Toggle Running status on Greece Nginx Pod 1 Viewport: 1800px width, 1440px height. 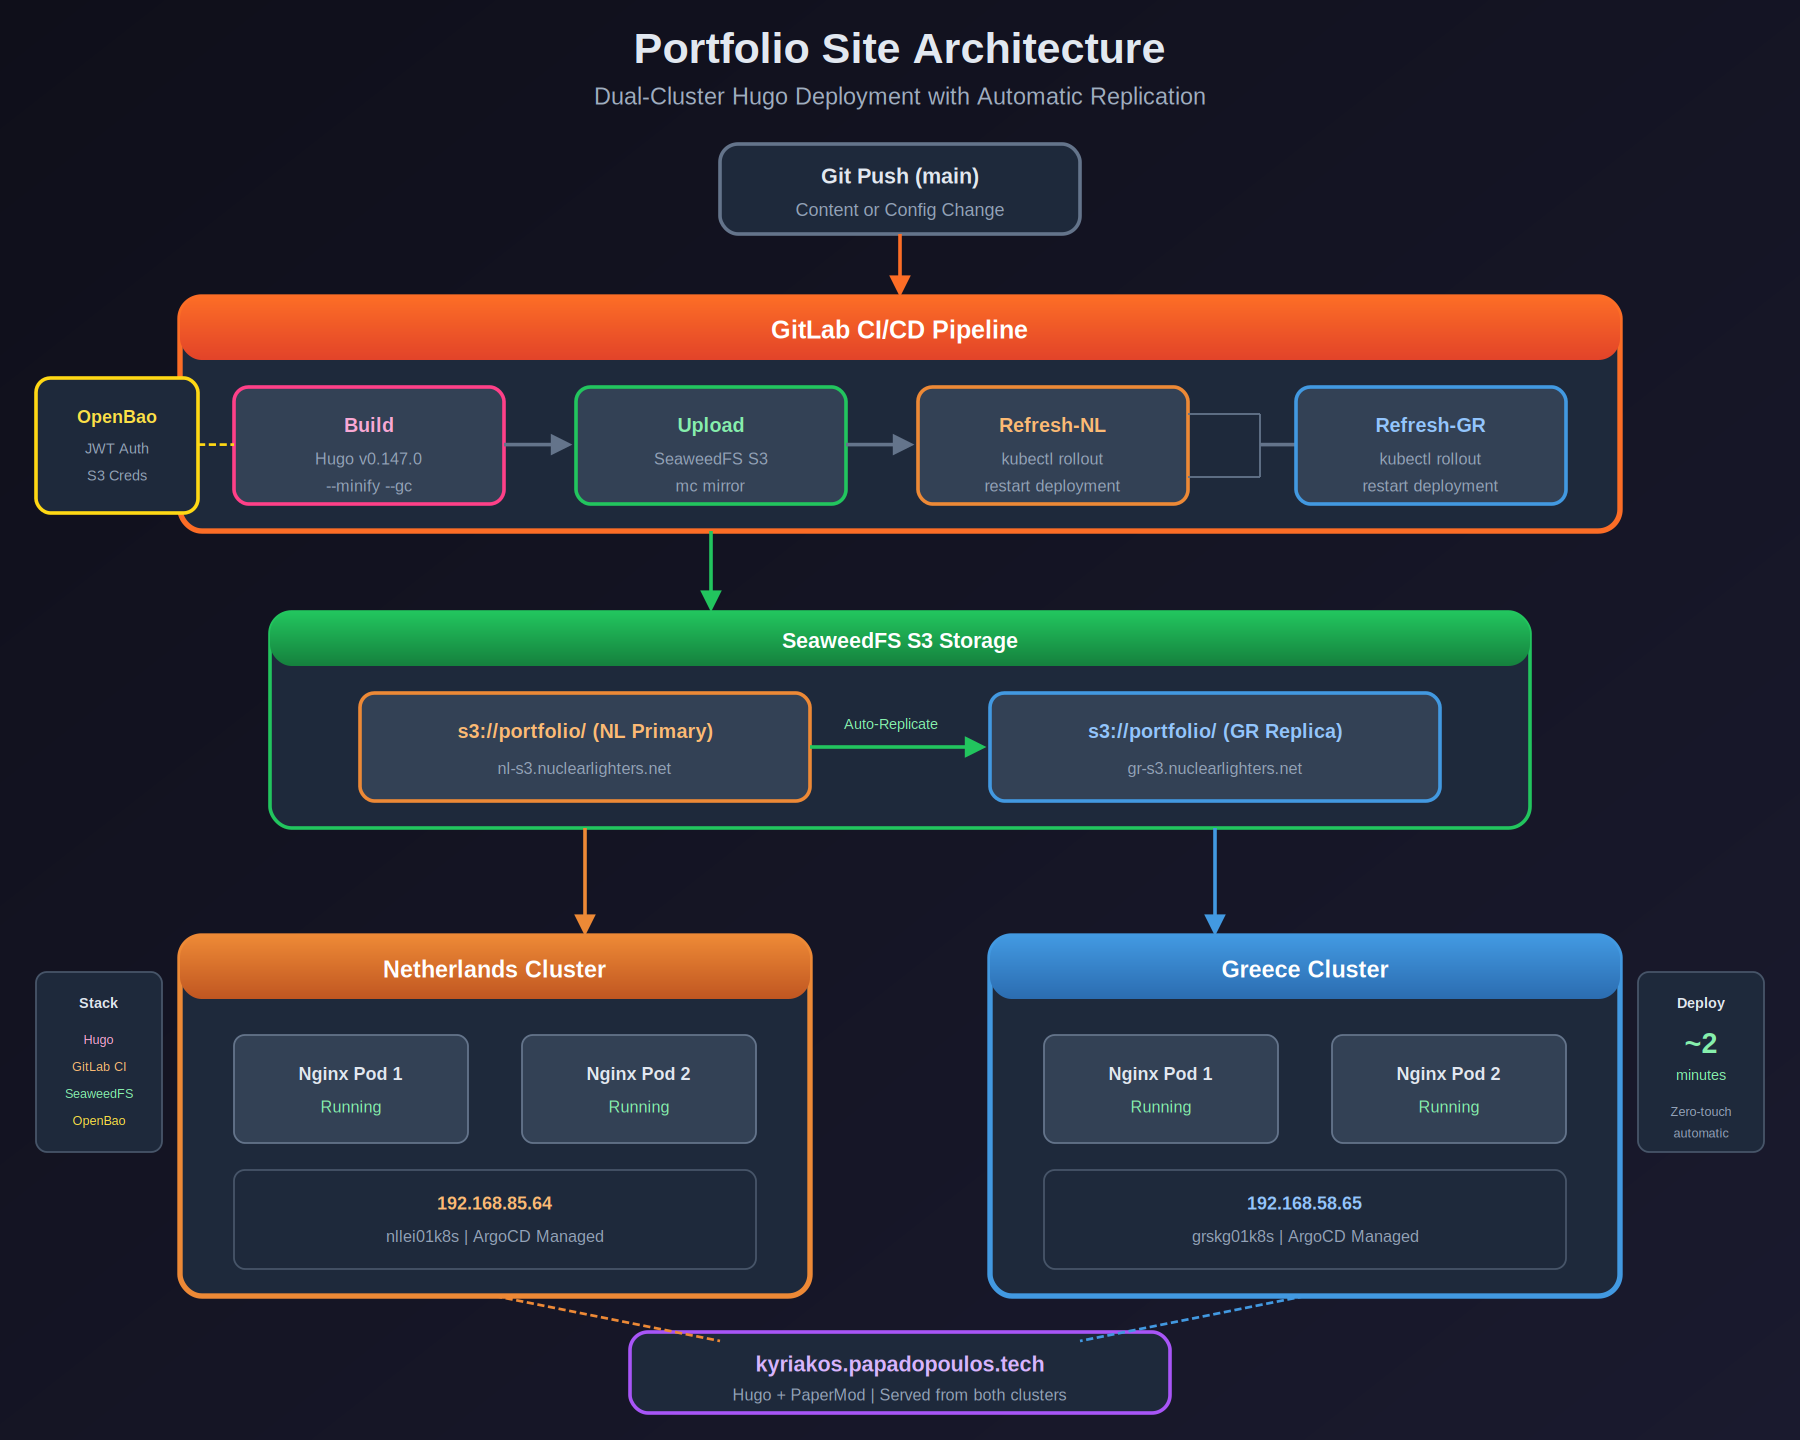(x=1159, y=1106)
